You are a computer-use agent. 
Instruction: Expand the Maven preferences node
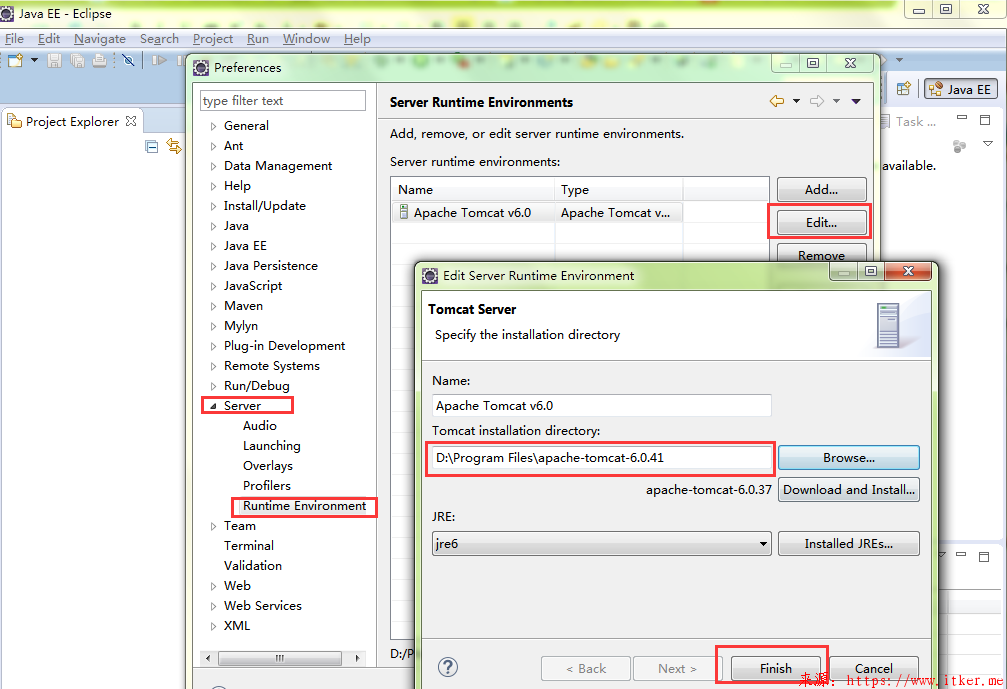[x=213, y=306]
